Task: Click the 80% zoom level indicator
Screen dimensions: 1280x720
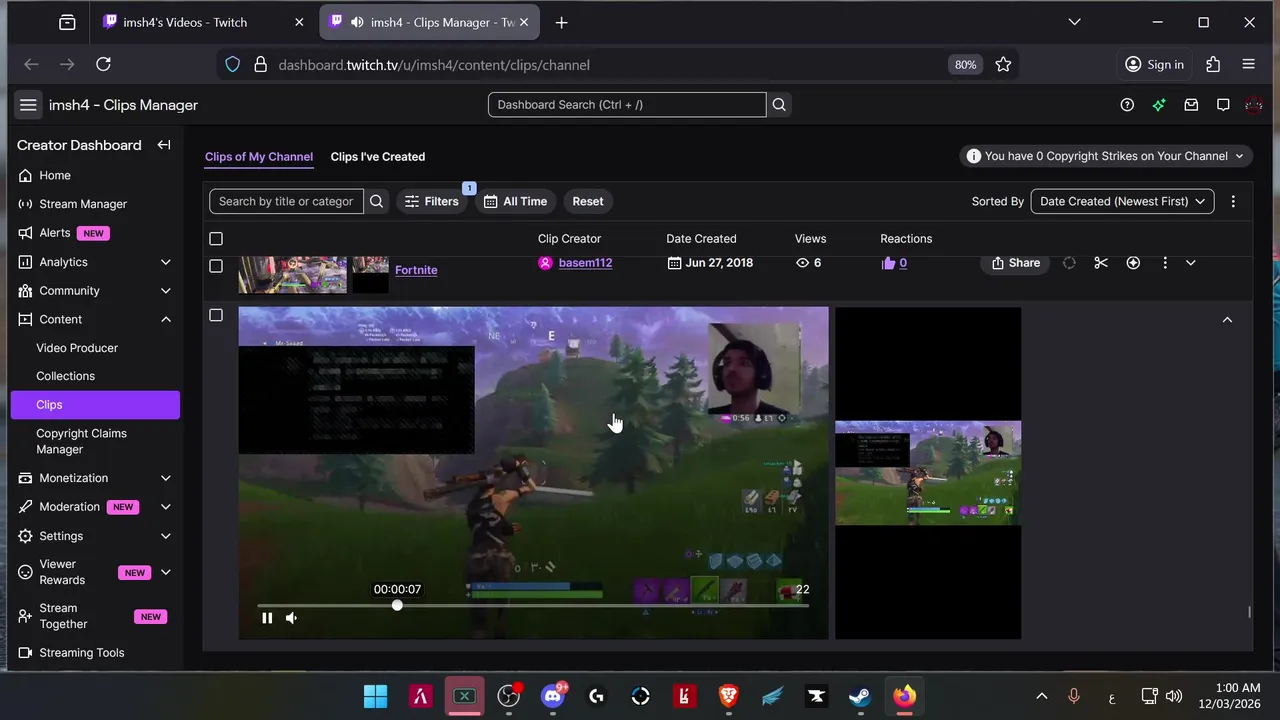Action: click(x=965, y=64)
